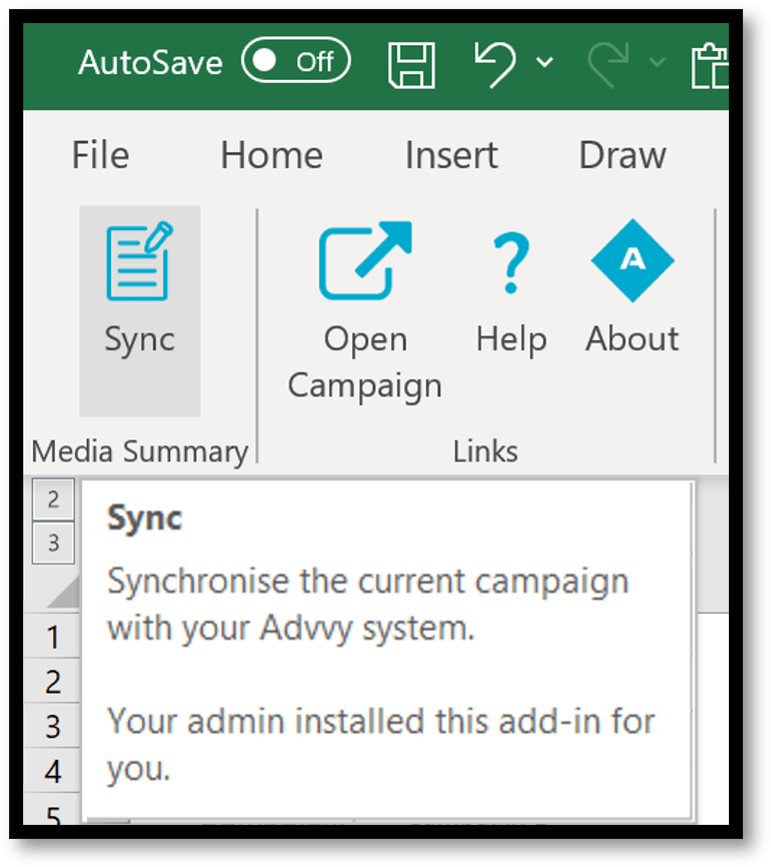Click outline level 2 button
Viewport: 771px width, 867px height.
pos(53,499)
